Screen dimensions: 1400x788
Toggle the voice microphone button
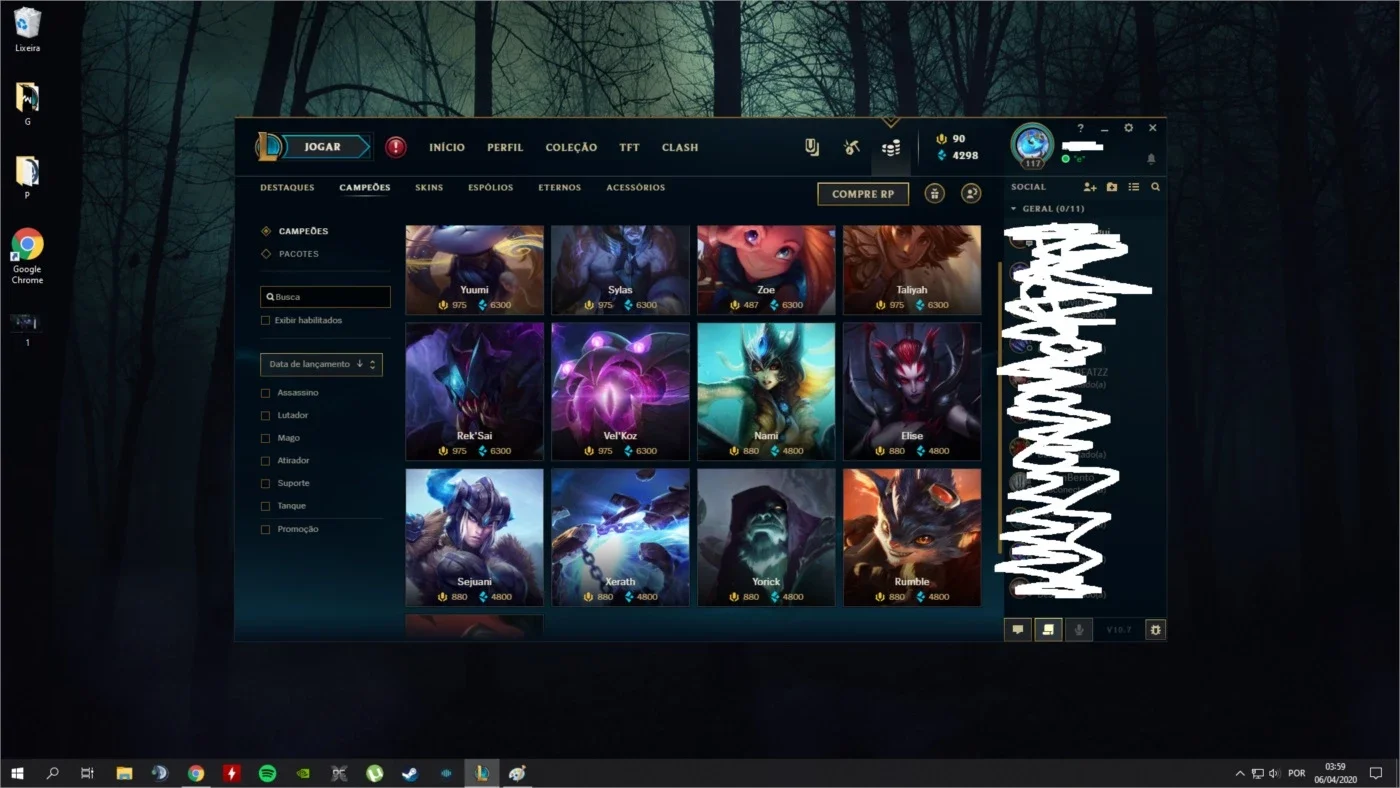[x=1078, y=630]
